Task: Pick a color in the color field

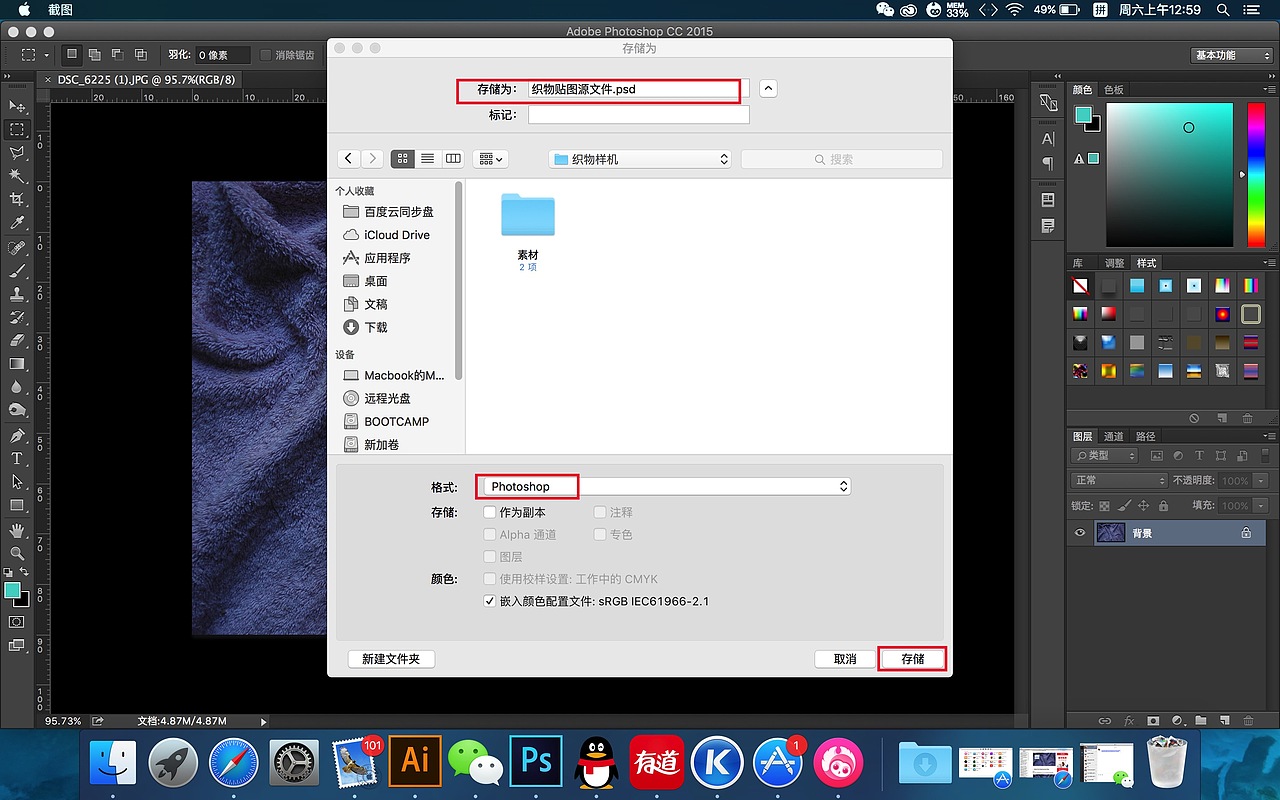Action: (x=1169, y=175)
